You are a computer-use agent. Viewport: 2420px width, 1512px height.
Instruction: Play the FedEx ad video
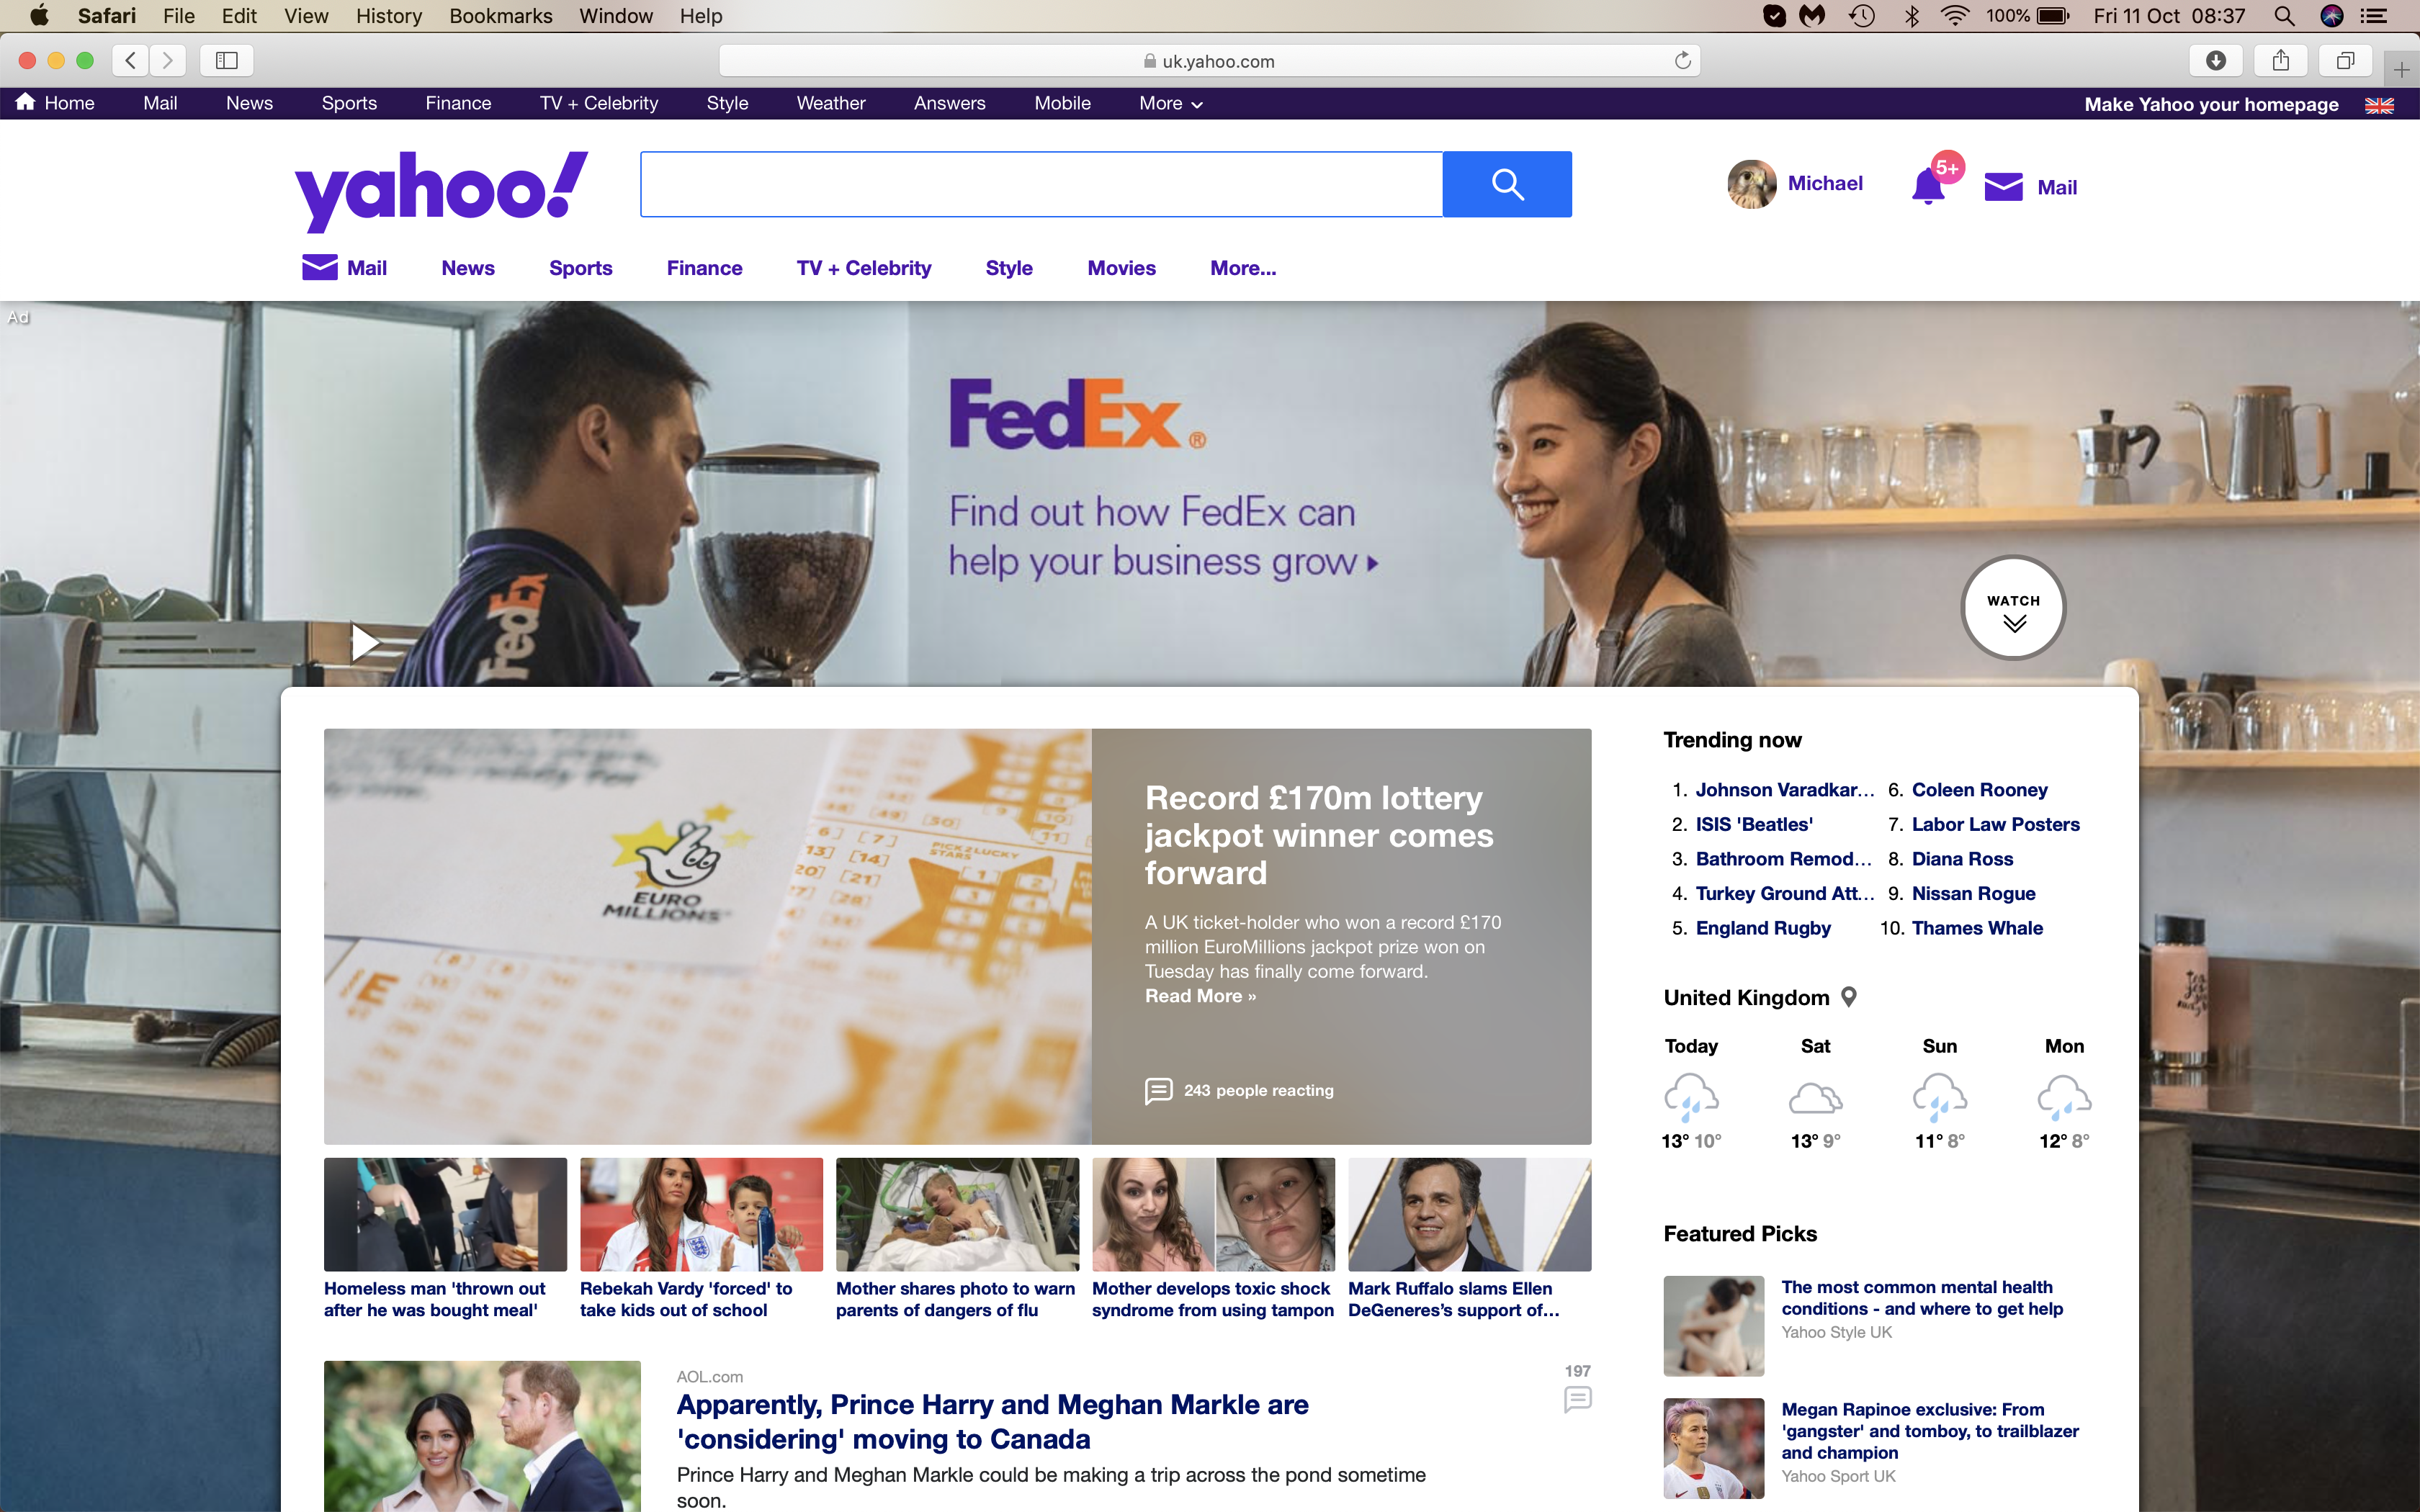coord(364,642)
